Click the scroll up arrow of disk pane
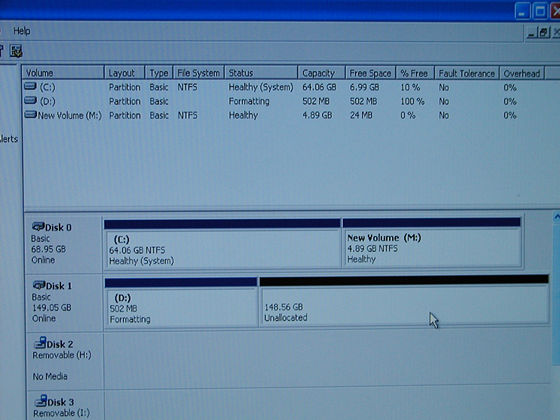The height and width of the screenshot is (420, 560). pos(556,217)
